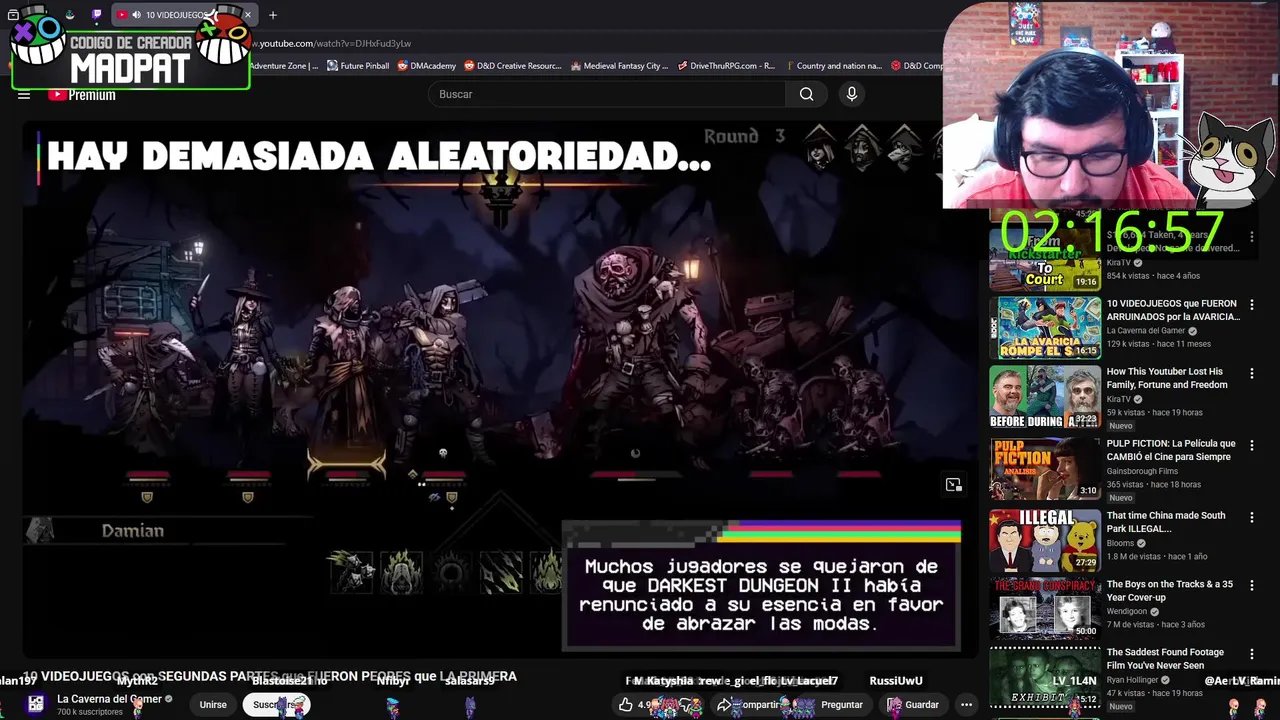Open options for That time China video
This screenshot has height=720, width=1280.
point(1251,517)
